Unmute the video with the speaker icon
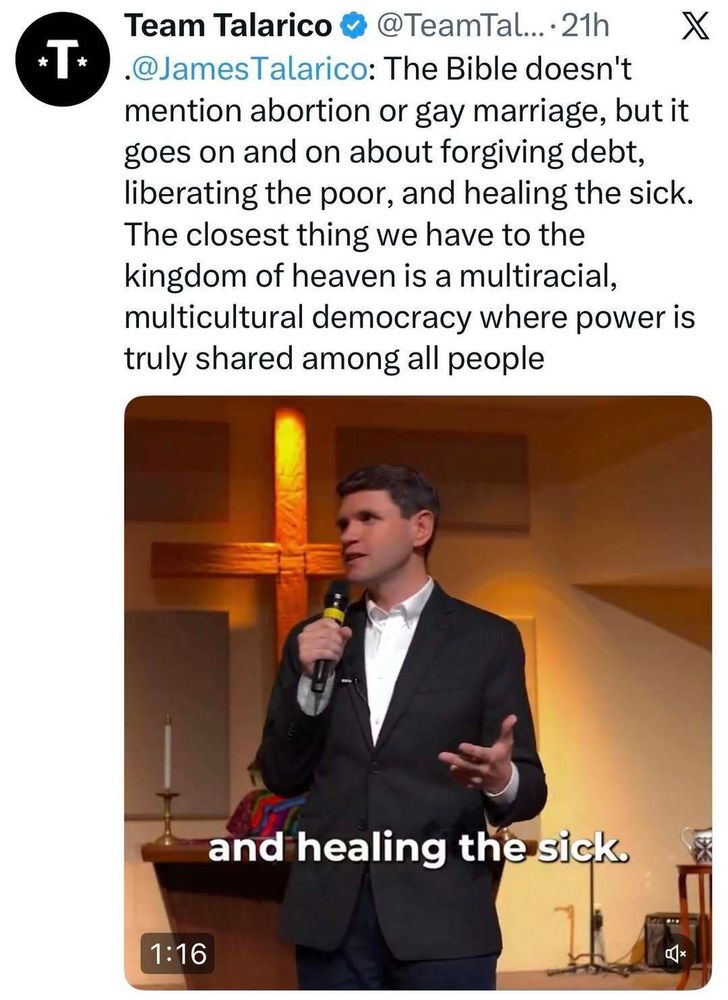The height and width of the screenshot is (1000, 728). (x=676, y=954)
